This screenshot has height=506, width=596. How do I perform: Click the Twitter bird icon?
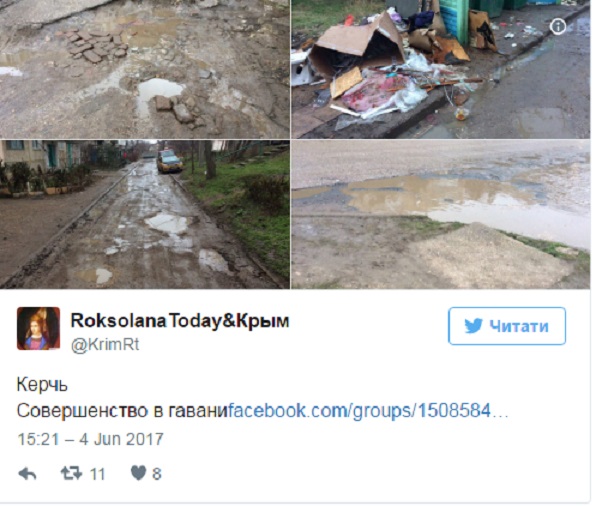[473, 326]
